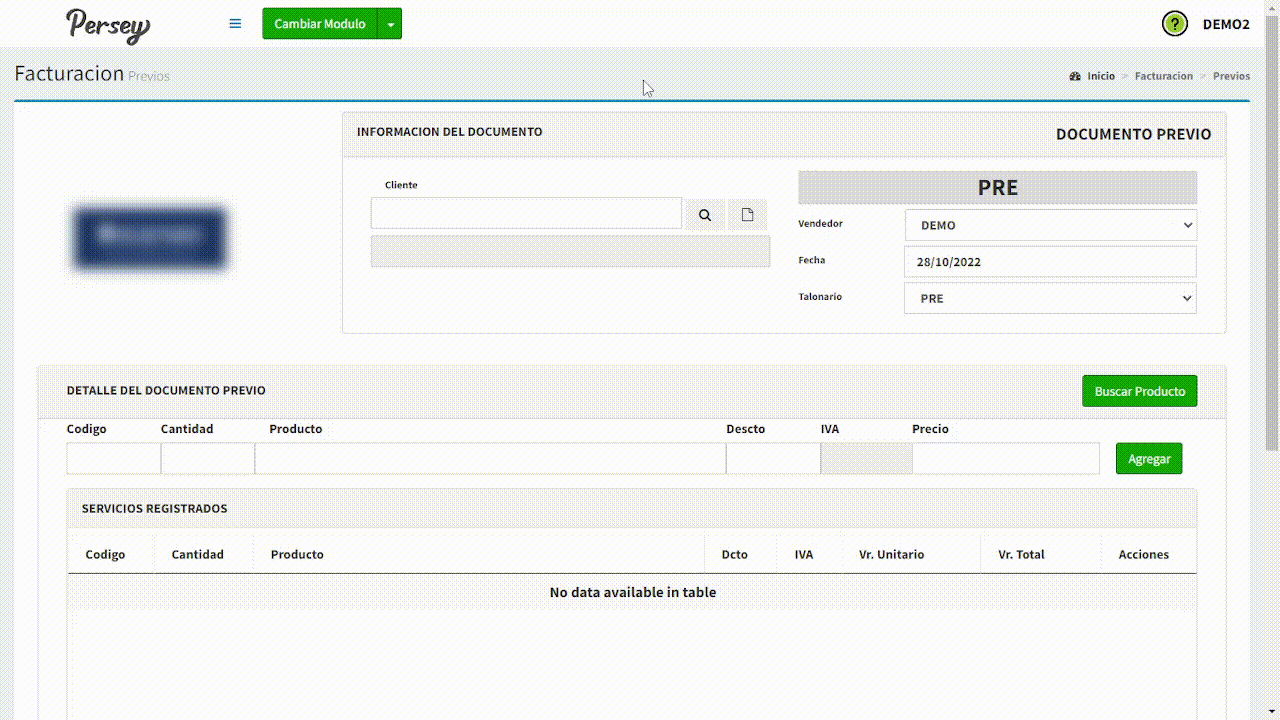Open the help question mark icon

1174,24
